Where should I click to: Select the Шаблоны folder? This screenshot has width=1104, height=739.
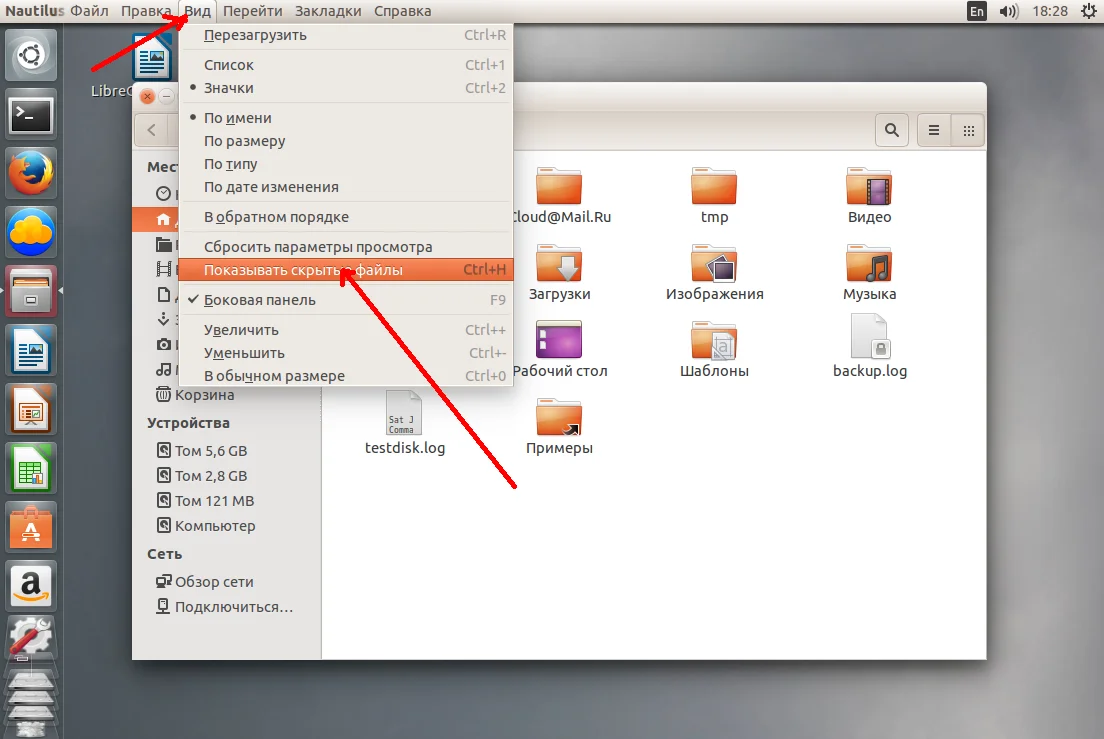714,350
